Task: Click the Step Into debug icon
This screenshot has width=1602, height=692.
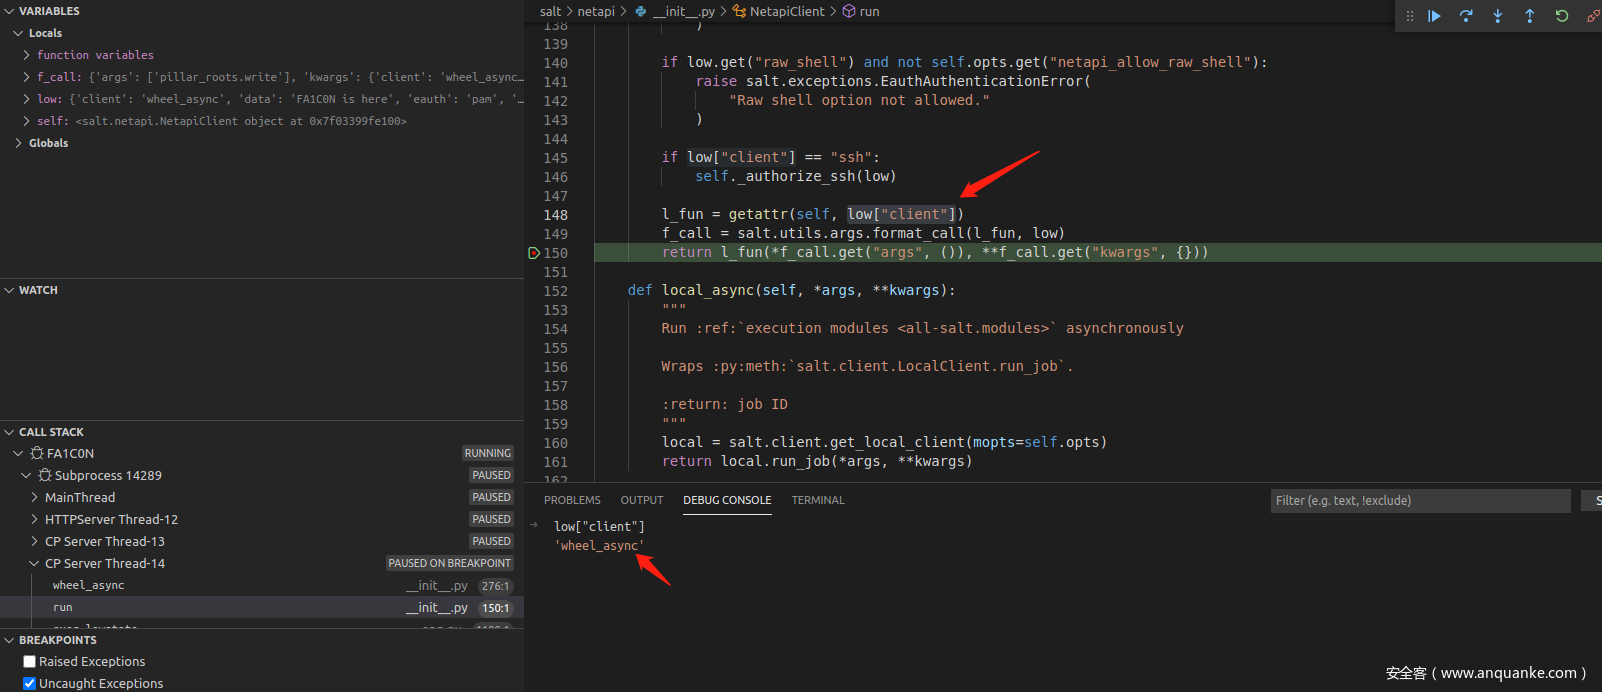Action: click(x=1498, y=16)
